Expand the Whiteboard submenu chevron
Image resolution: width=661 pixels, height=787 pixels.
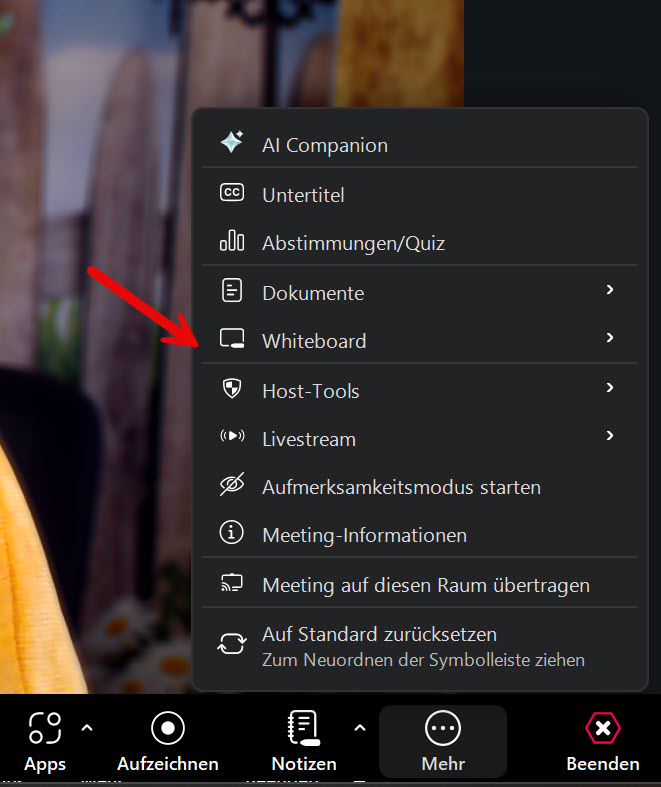coord(610,339)
